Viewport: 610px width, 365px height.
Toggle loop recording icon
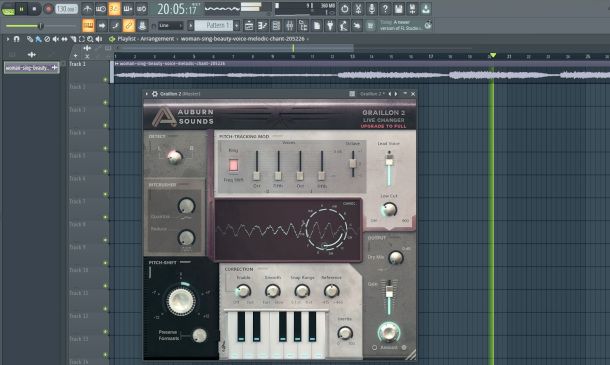(x=142, y=9)
